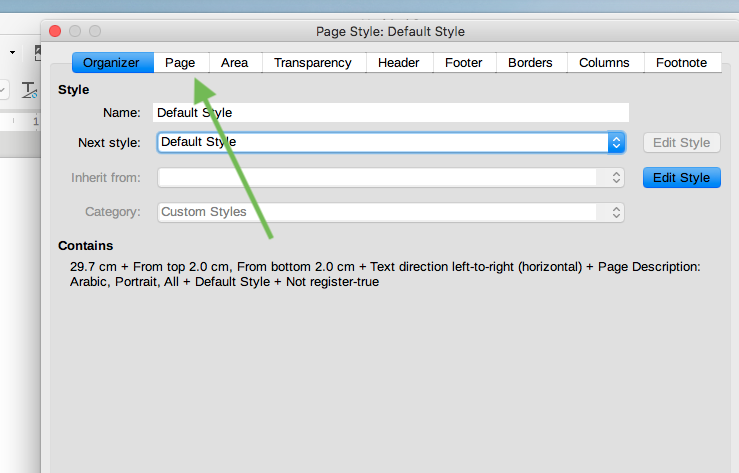Open the Header tab
Viewport: 739px width, 473px height.
click(399, 62)
